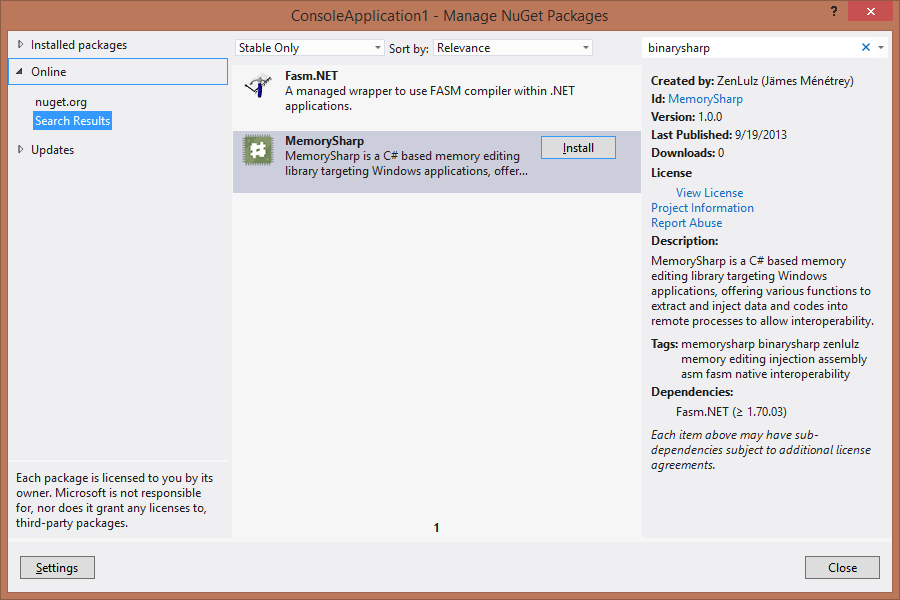Open the search options dropdown arrow
The height and width of the screenshot is (600, 900).
pyautogui.click(x=881, y=48)
